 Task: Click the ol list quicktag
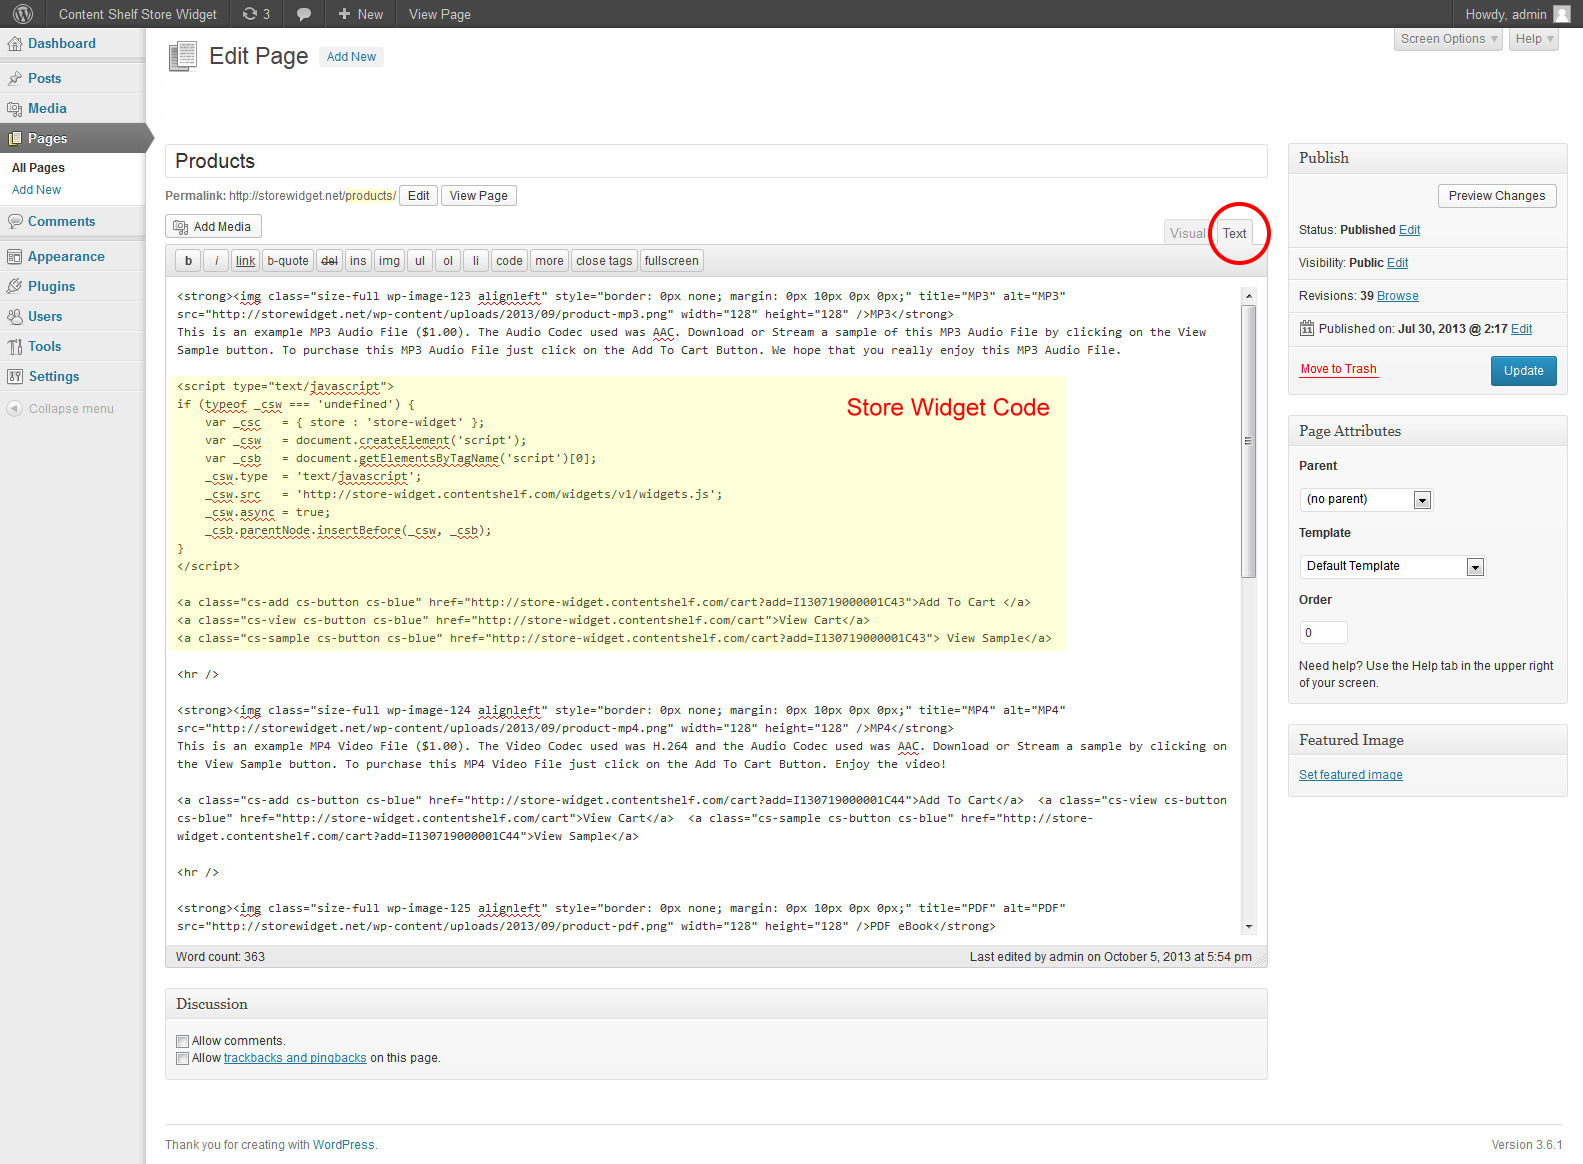448,261
